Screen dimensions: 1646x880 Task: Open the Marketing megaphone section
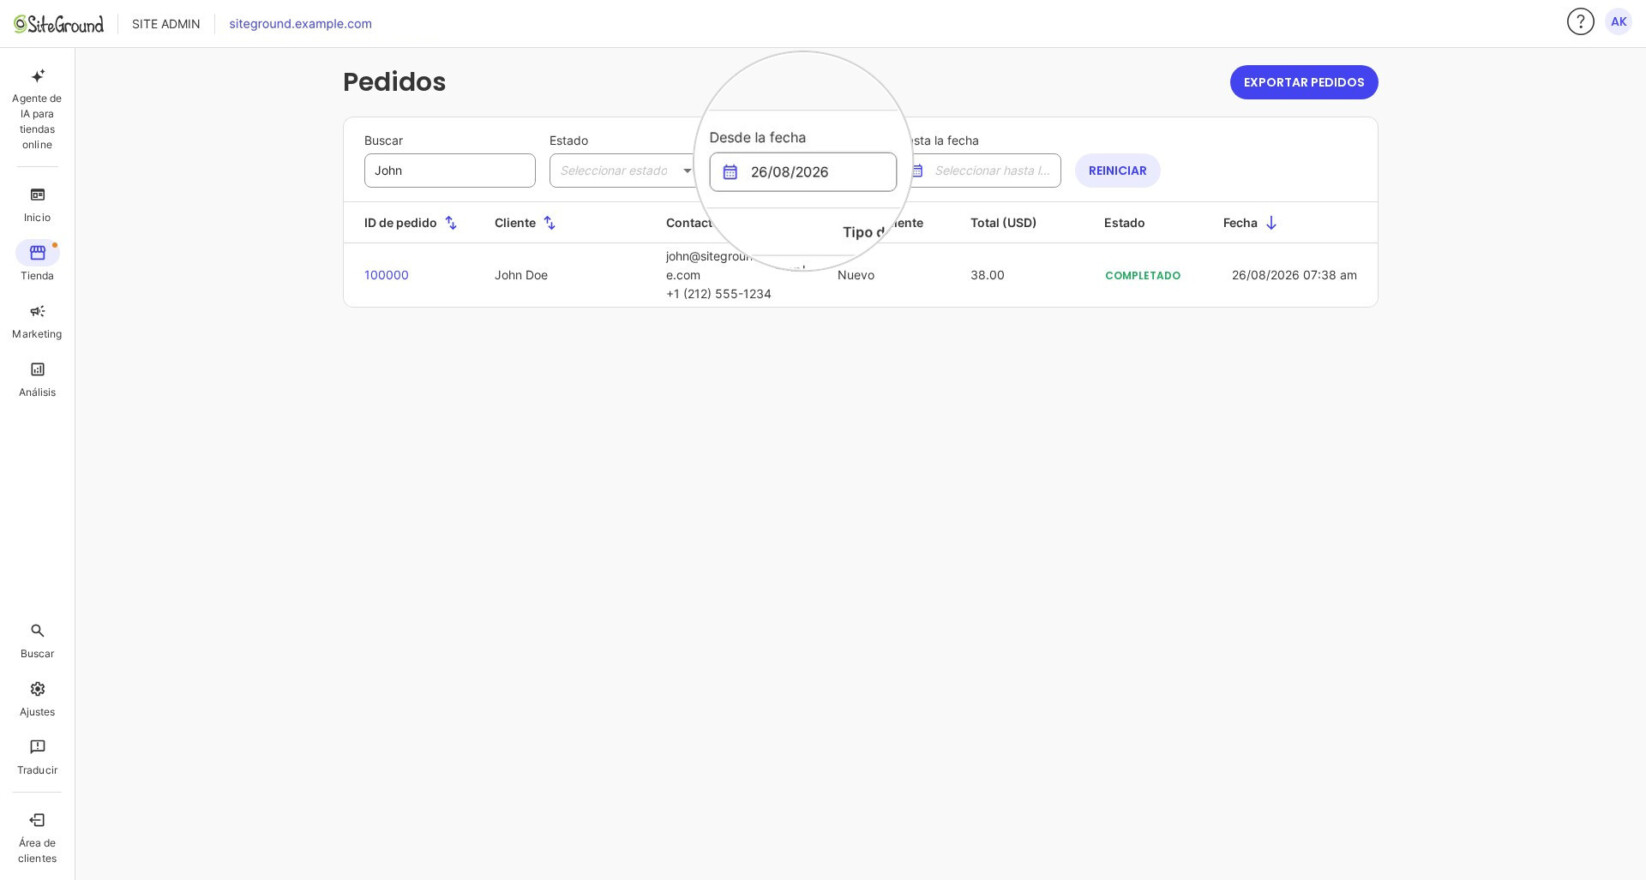[37, 321]
